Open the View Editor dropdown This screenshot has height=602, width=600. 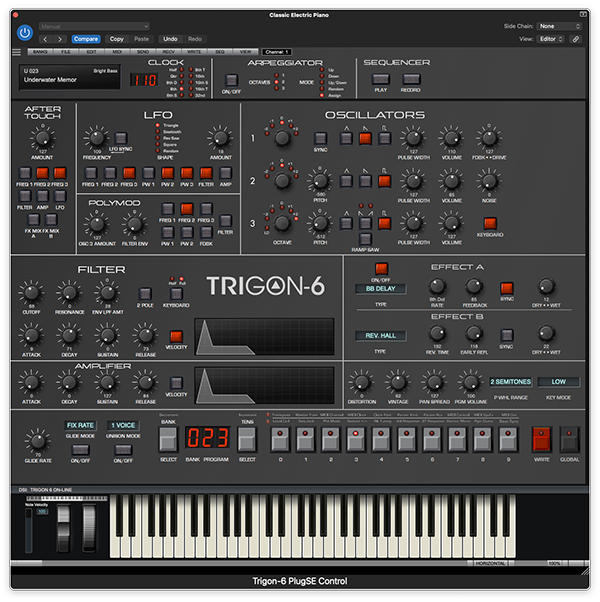[x=550, y=39]
